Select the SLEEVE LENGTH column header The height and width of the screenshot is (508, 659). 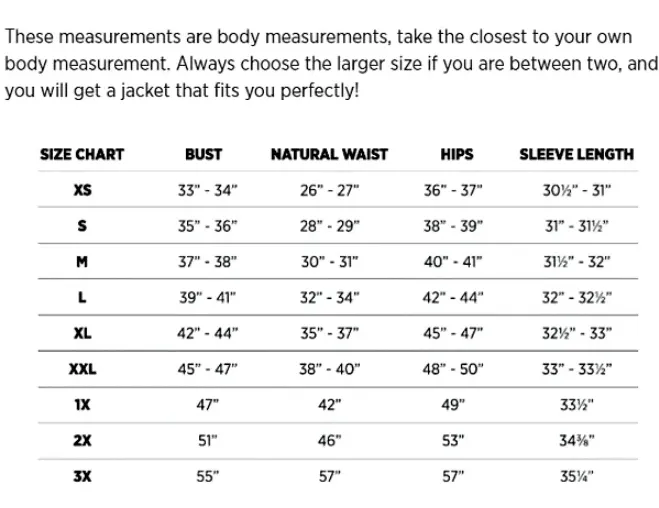[576, 154]
